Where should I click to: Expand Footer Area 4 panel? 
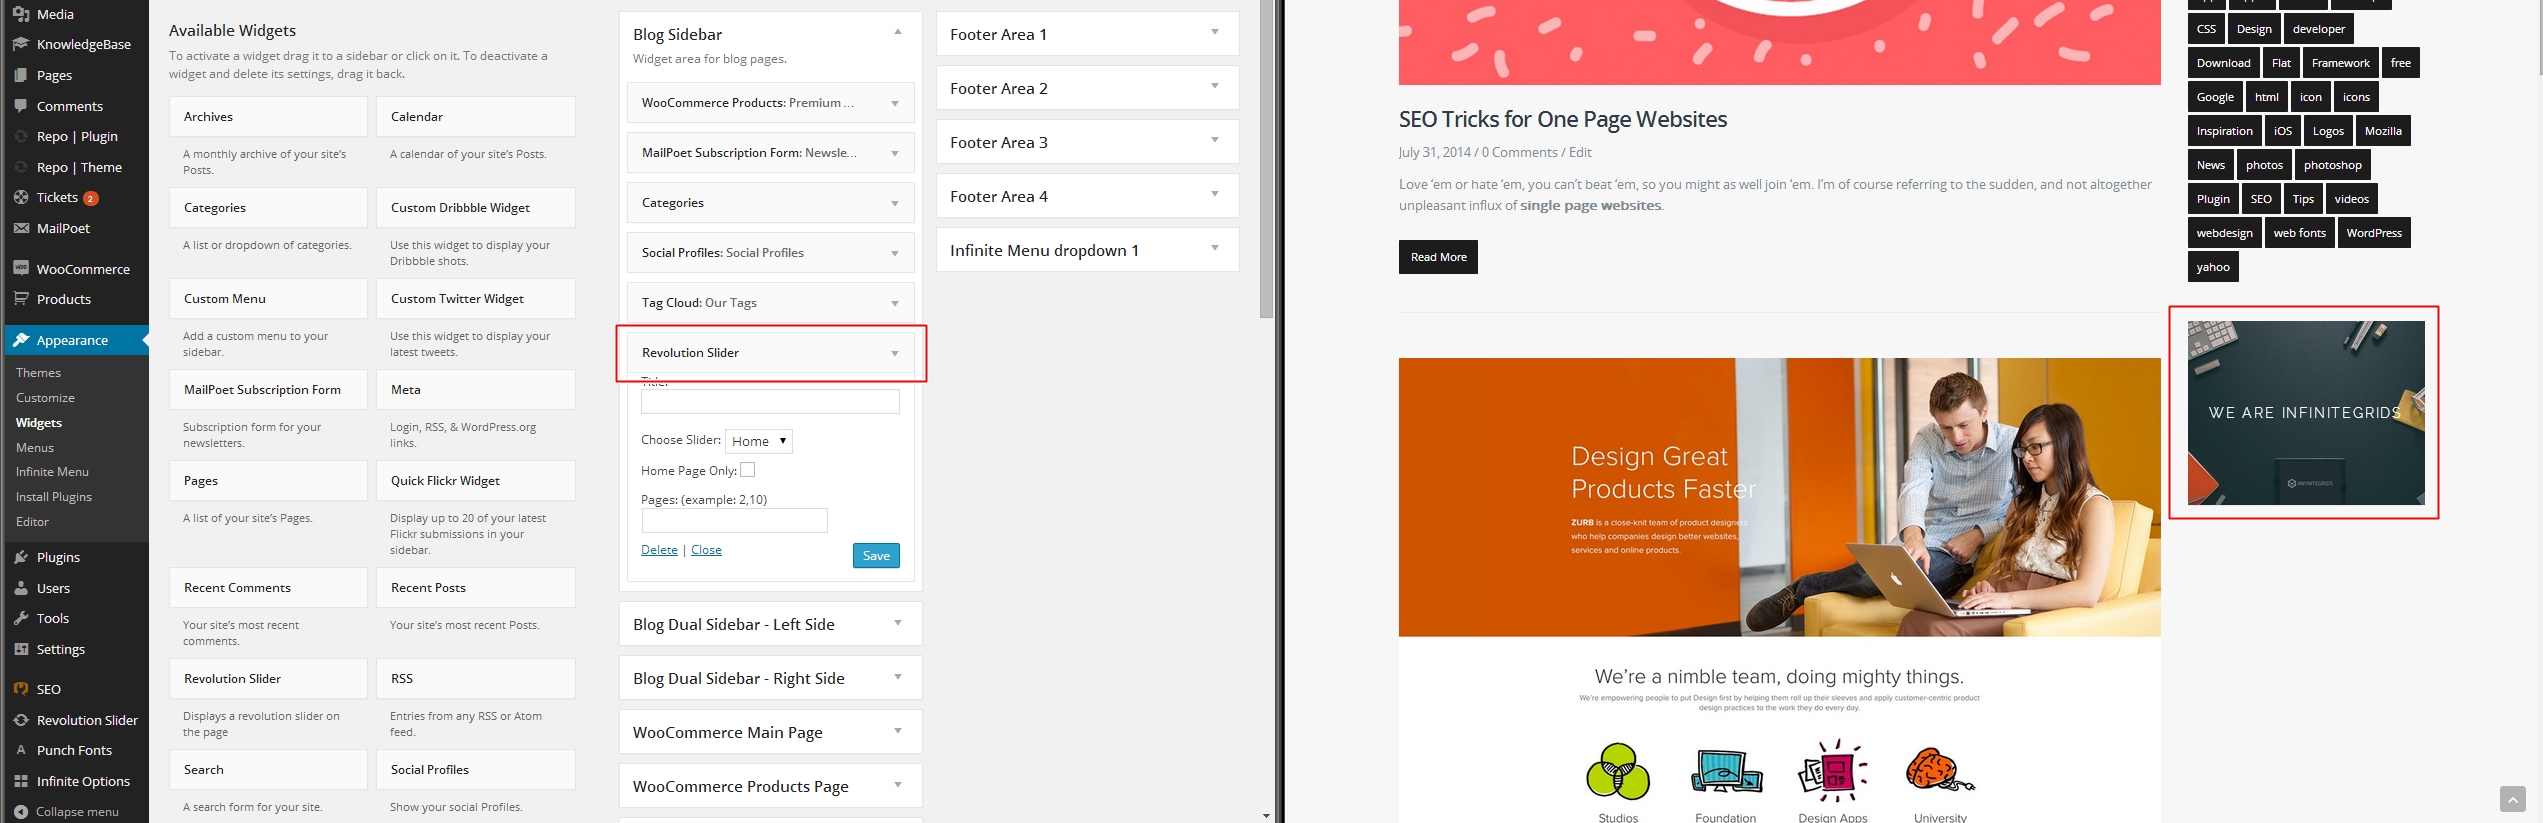click(x=1215, y=194)
